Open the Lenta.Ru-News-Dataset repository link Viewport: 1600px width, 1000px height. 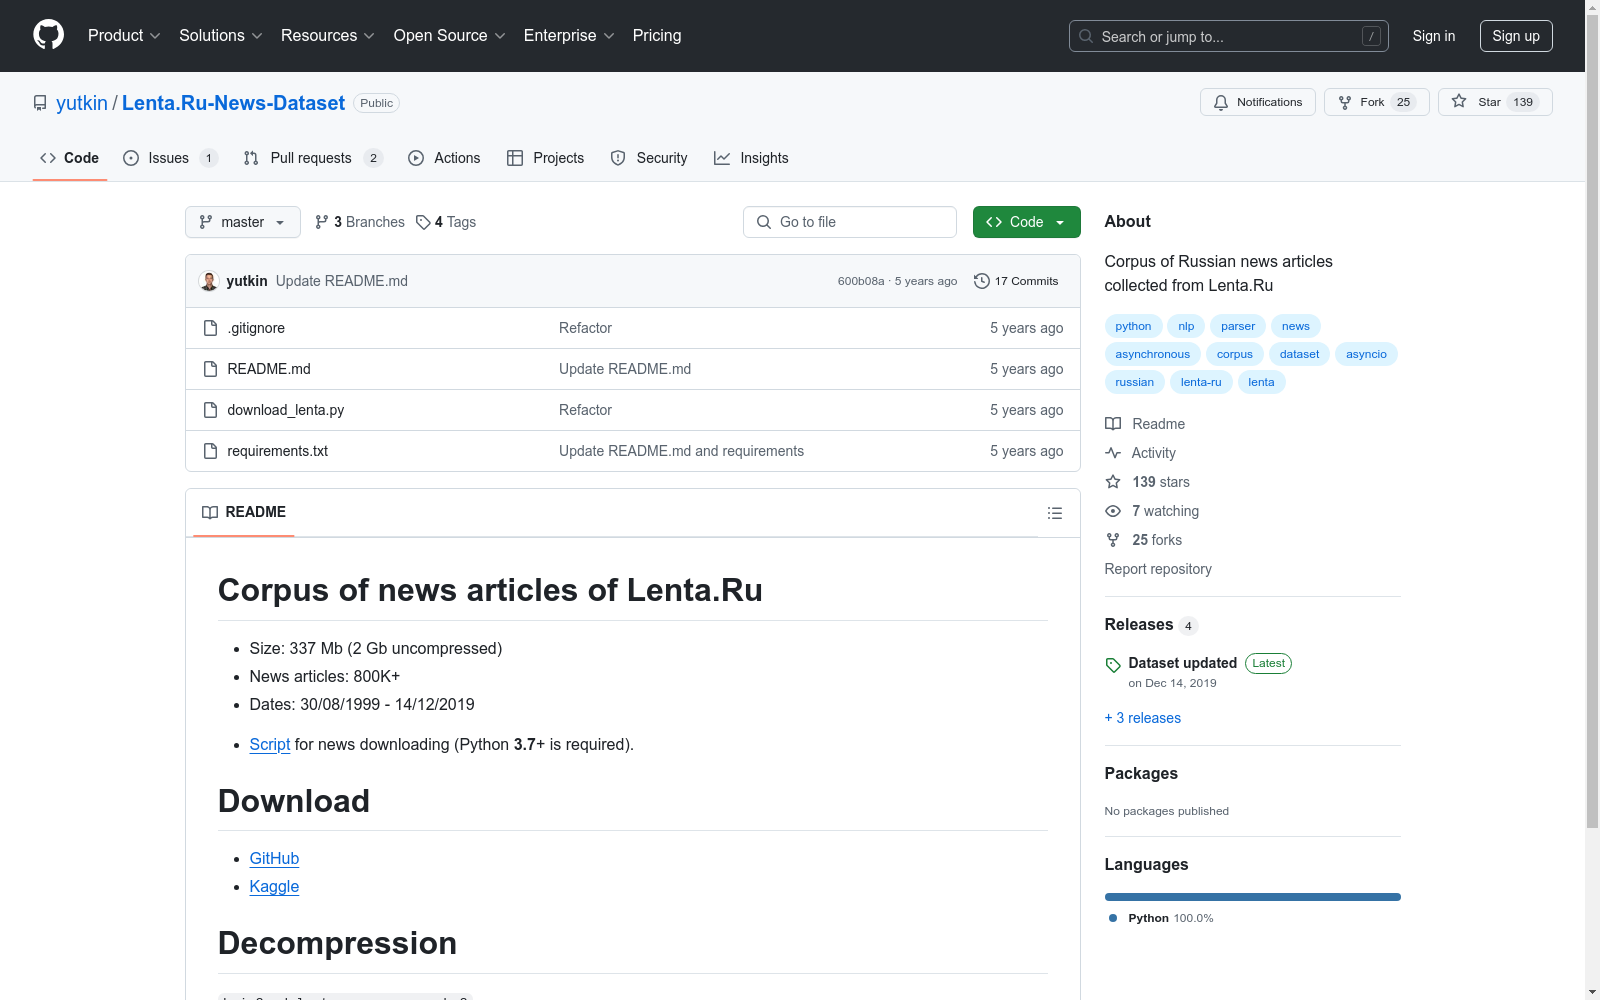[x=233, y=103]
